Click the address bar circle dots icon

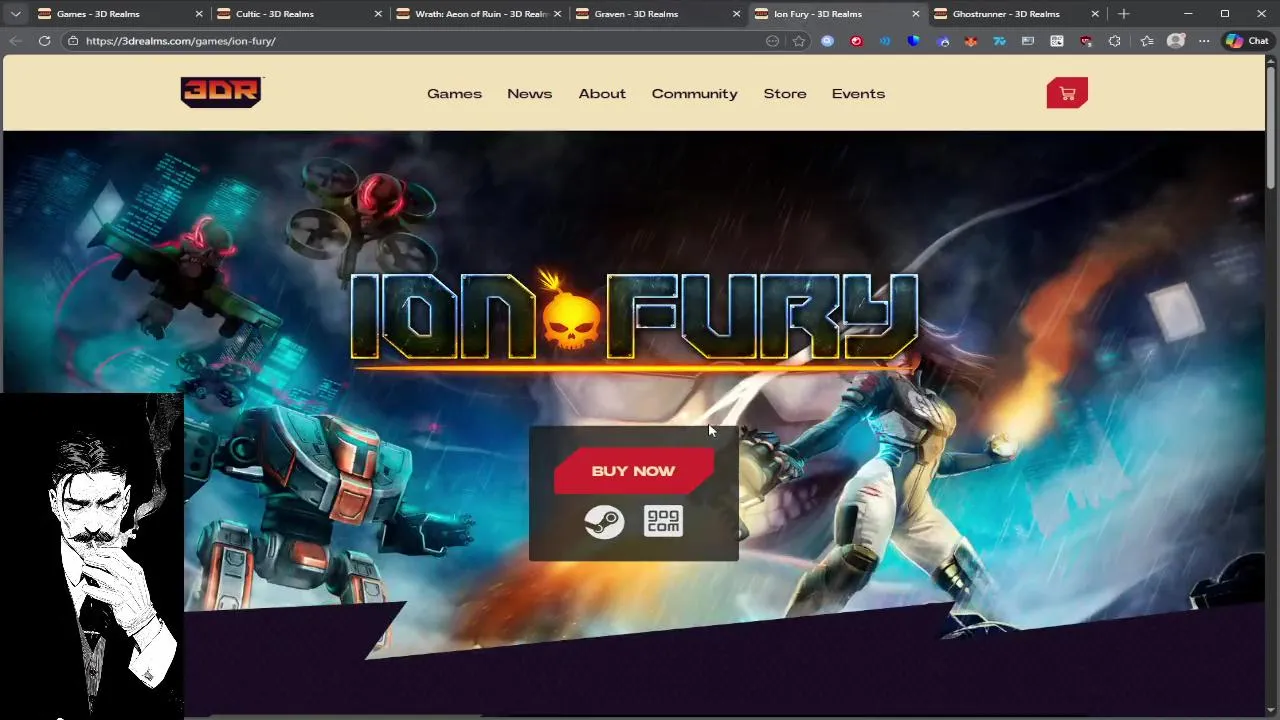[772, 41]
